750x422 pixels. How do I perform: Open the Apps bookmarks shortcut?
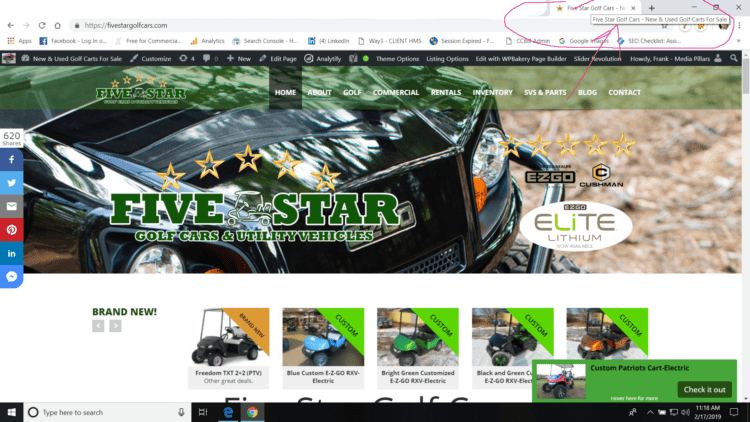pos(19,41)
